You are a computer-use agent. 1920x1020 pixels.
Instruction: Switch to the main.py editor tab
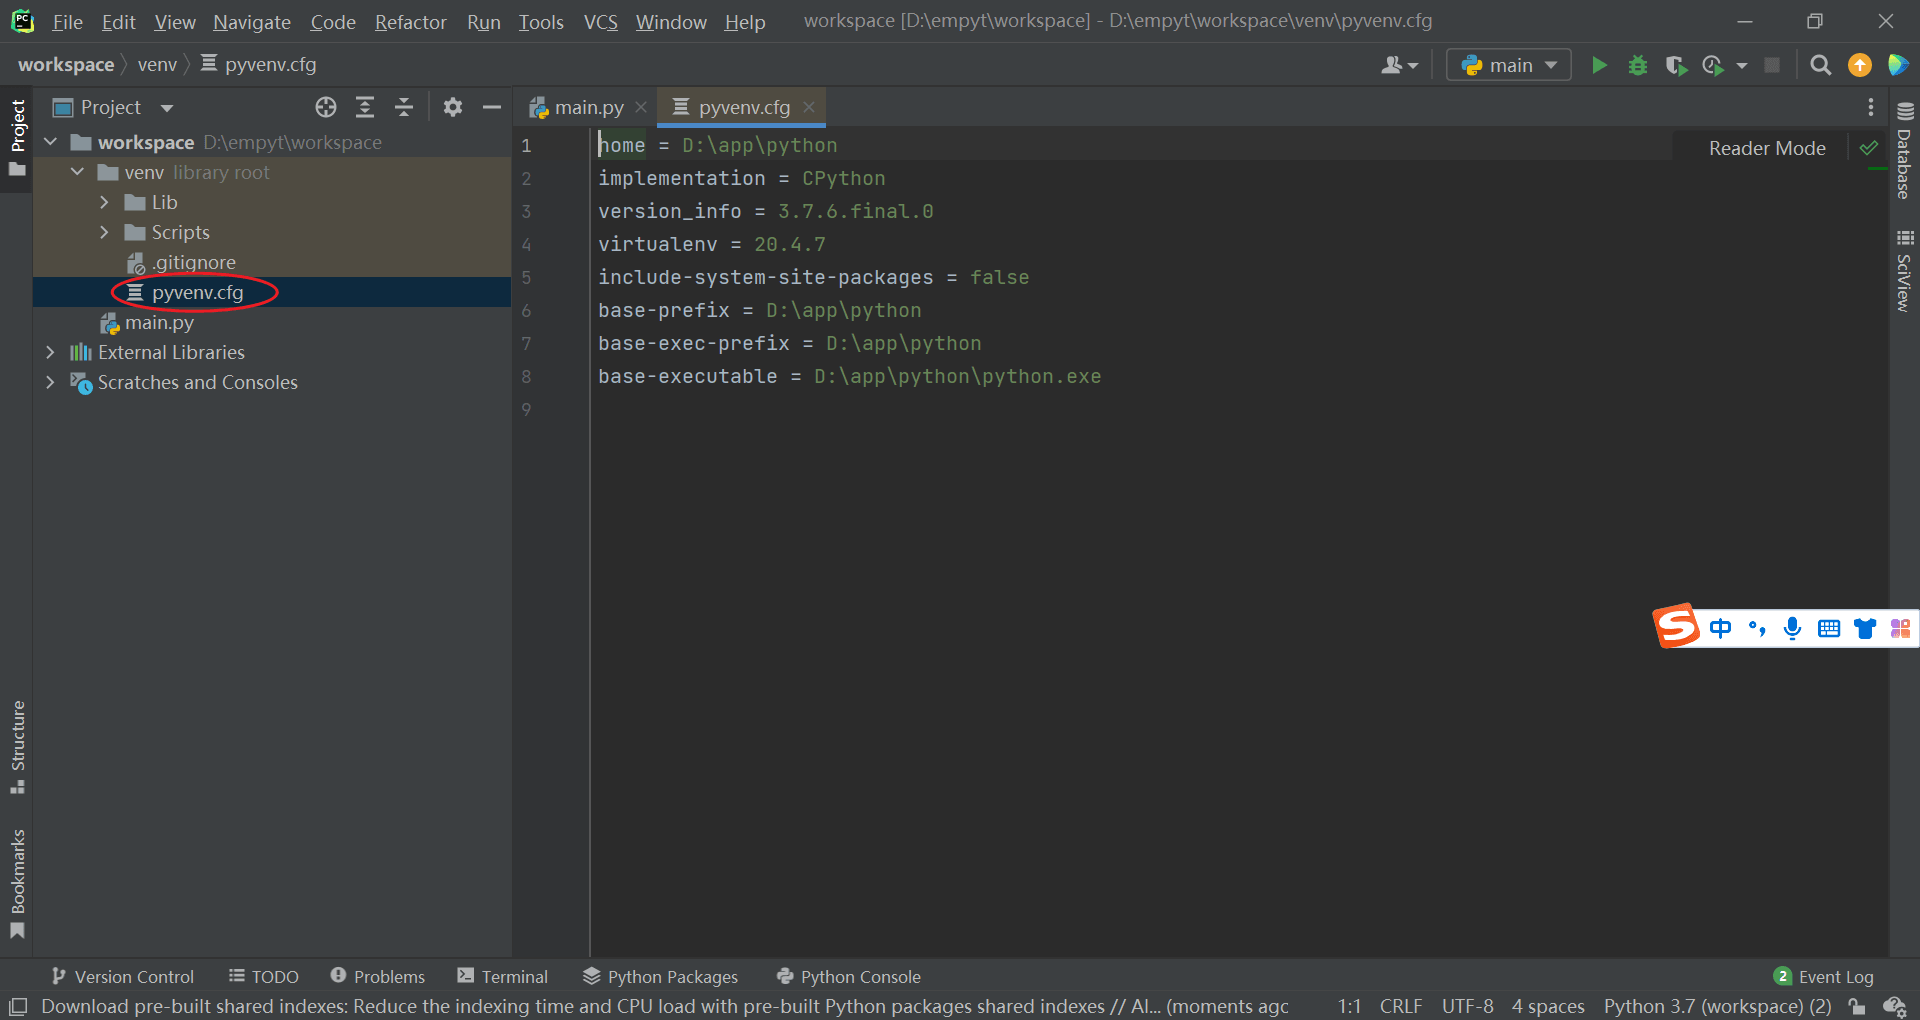point(588,107)
